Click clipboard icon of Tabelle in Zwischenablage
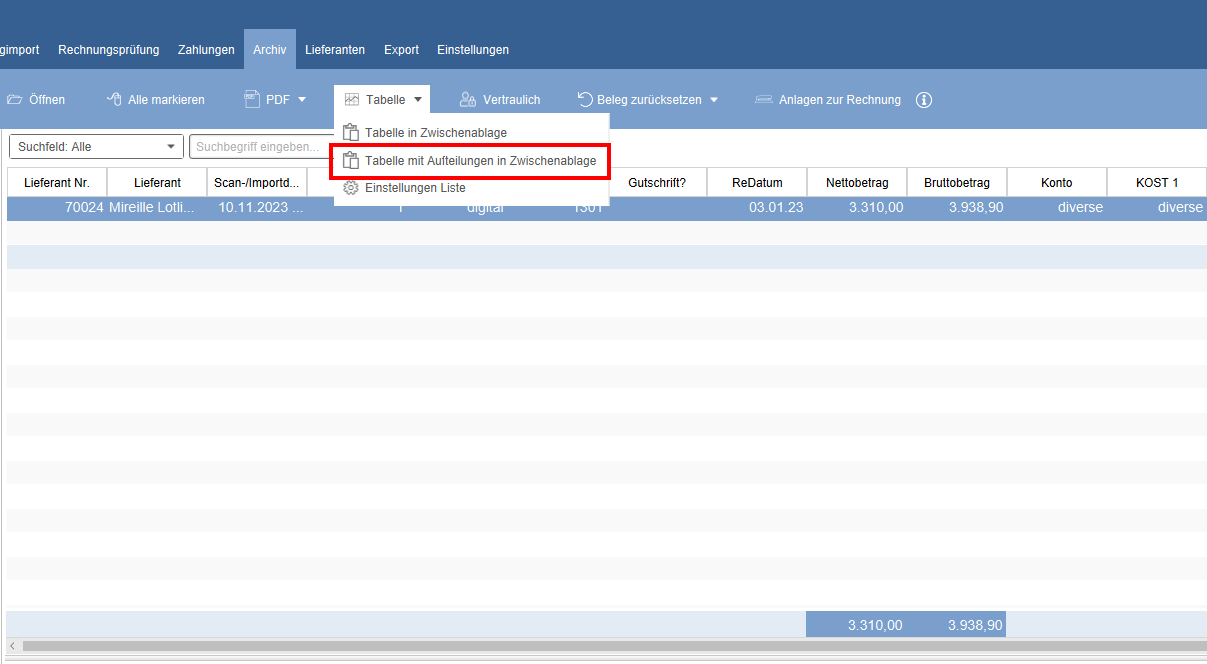This screenshot has height=664, width=1207. pos(350,132)
